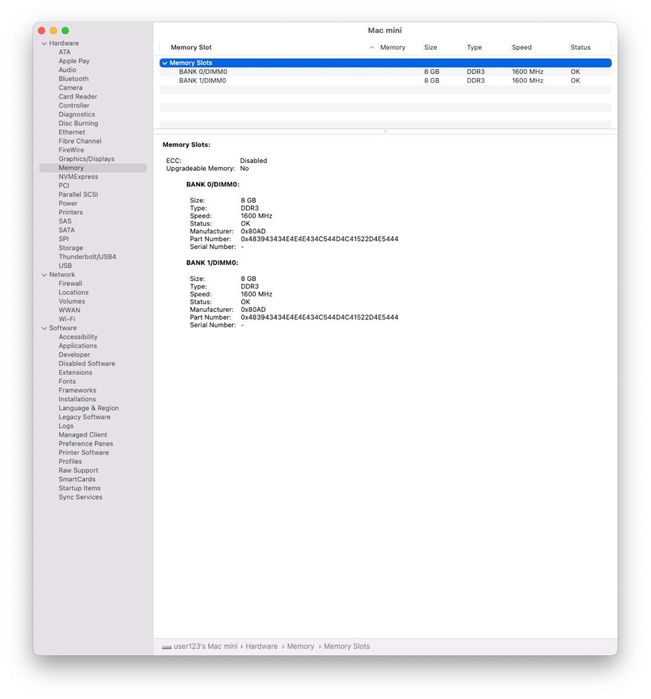Open the Audio hardware entry
This screenshot has width=651, height=699.
coord(67,70)
